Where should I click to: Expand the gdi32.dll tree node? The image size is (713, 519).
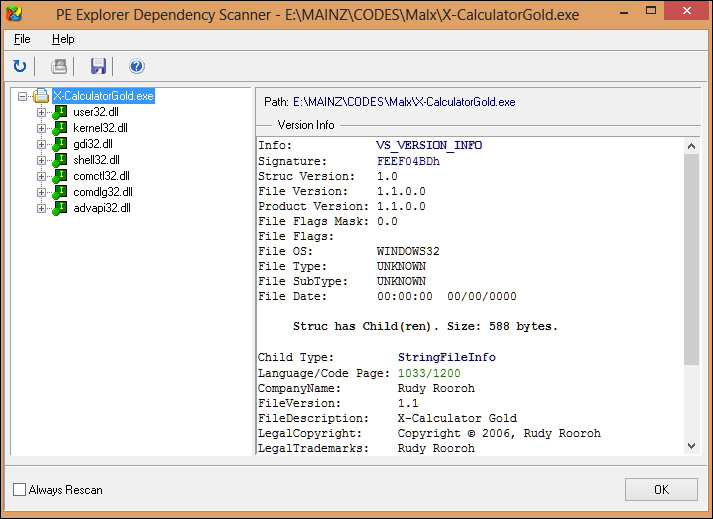[41, 144]
